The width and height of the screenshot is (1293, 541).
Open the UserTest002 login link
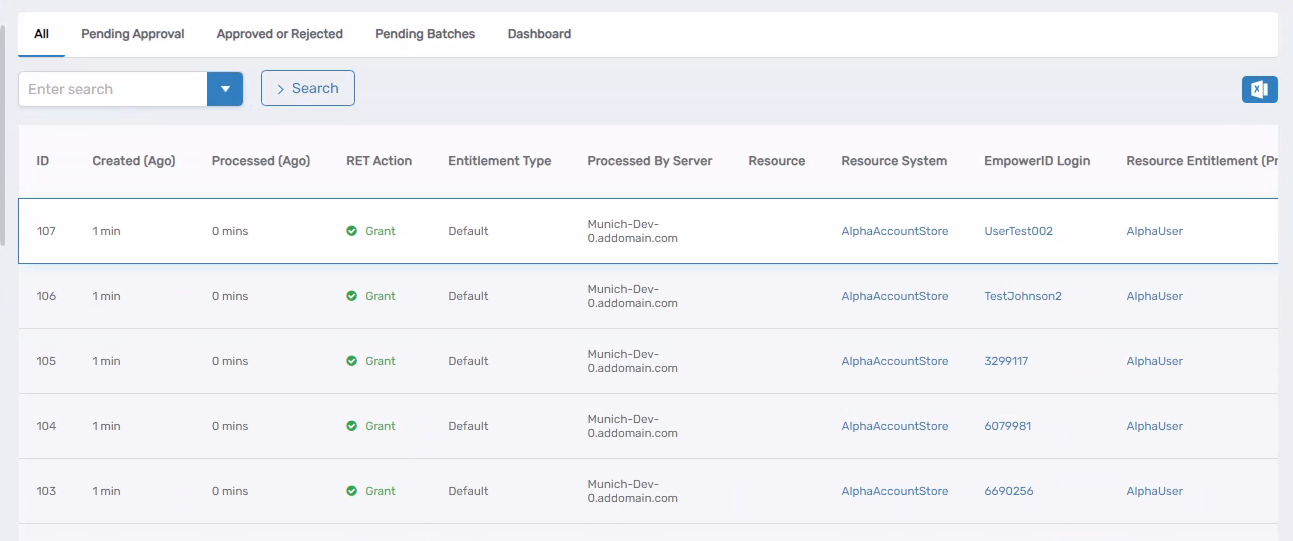(1019, 231)
